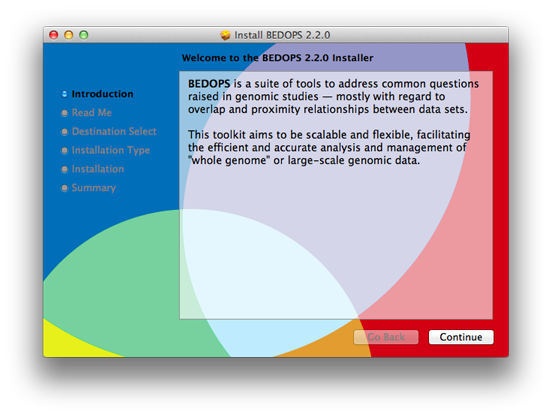Select the Summary step
Image resolution: width=551 pixels, height=416 pixels.
93,188
